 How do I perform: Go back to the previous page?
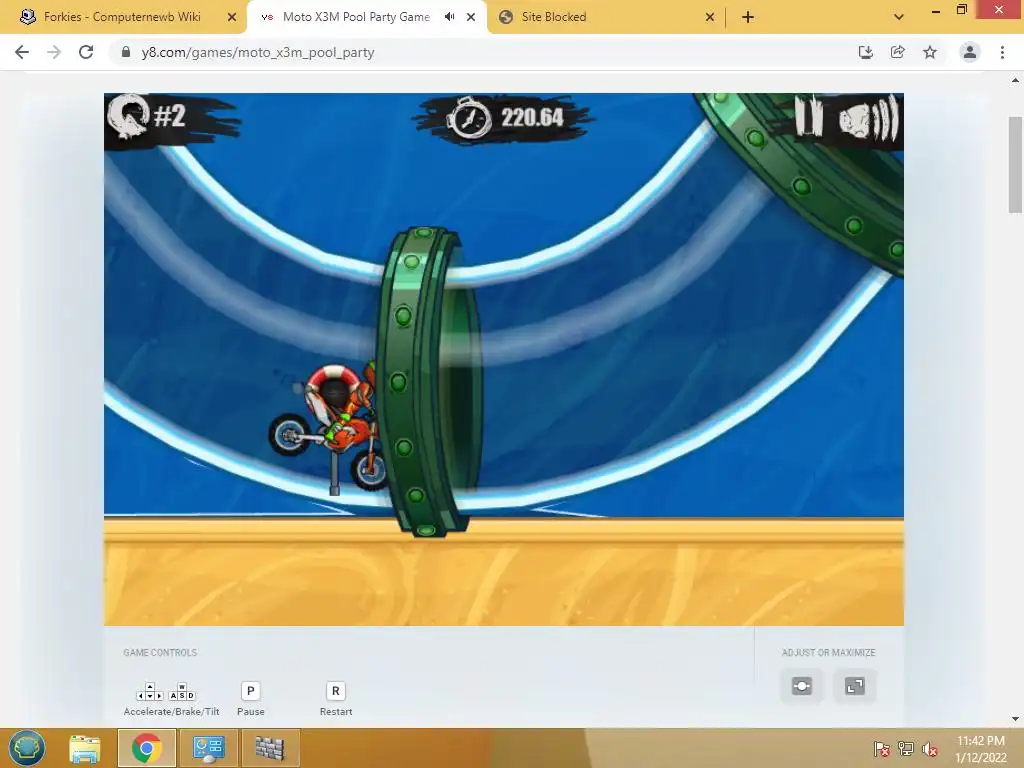click(22, 52)
